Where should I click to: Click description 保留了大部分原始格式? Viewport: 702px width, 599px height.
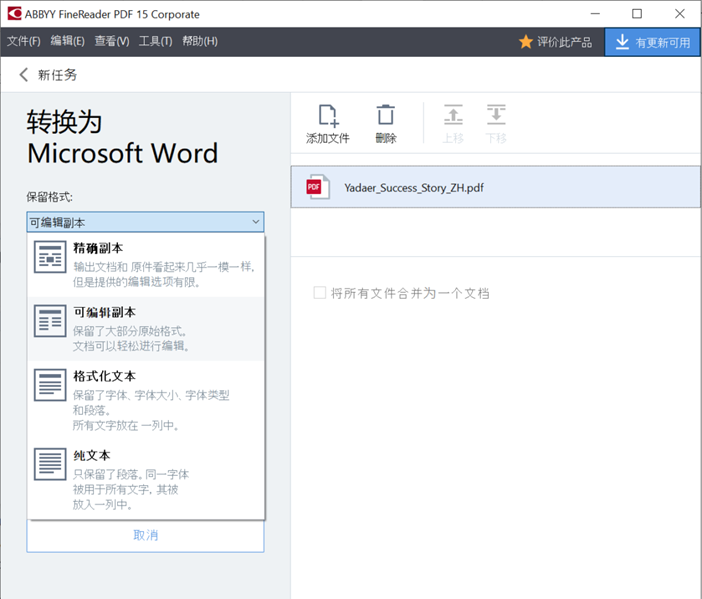[129, 331]
